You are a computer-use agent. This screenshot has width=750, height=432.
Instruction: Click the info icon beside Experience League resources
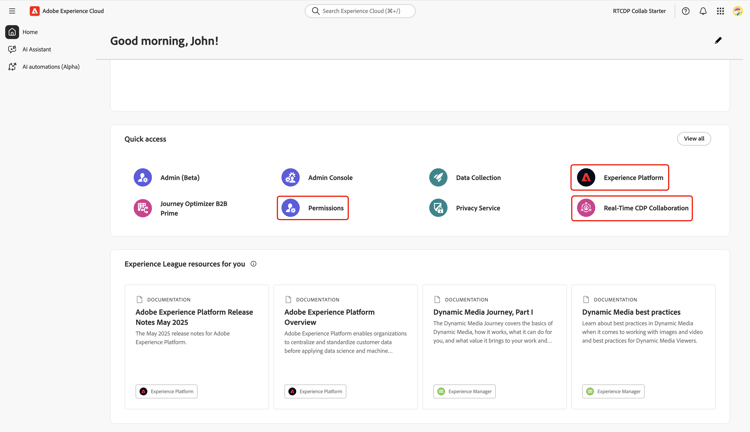click(x=254, y=264)
